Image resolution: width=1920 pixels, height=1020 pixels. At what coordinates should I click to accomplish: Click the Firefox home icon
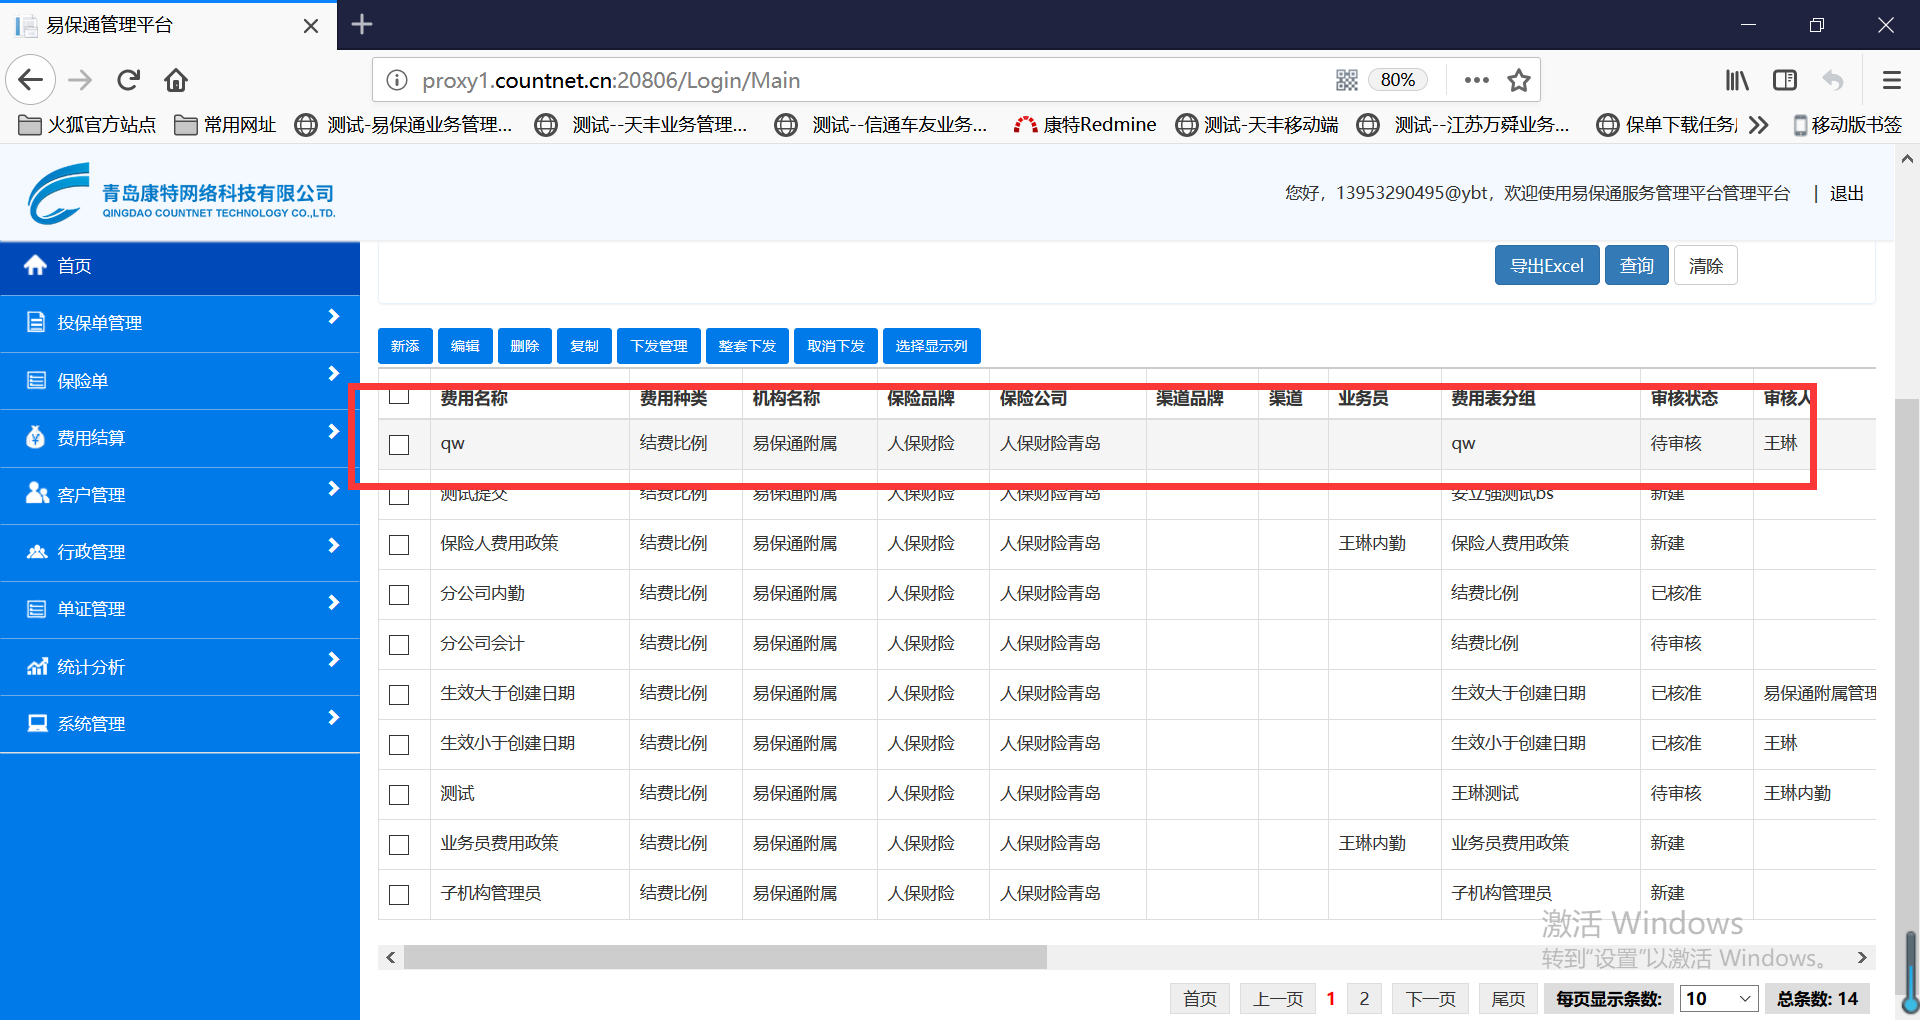click(176, 80)
